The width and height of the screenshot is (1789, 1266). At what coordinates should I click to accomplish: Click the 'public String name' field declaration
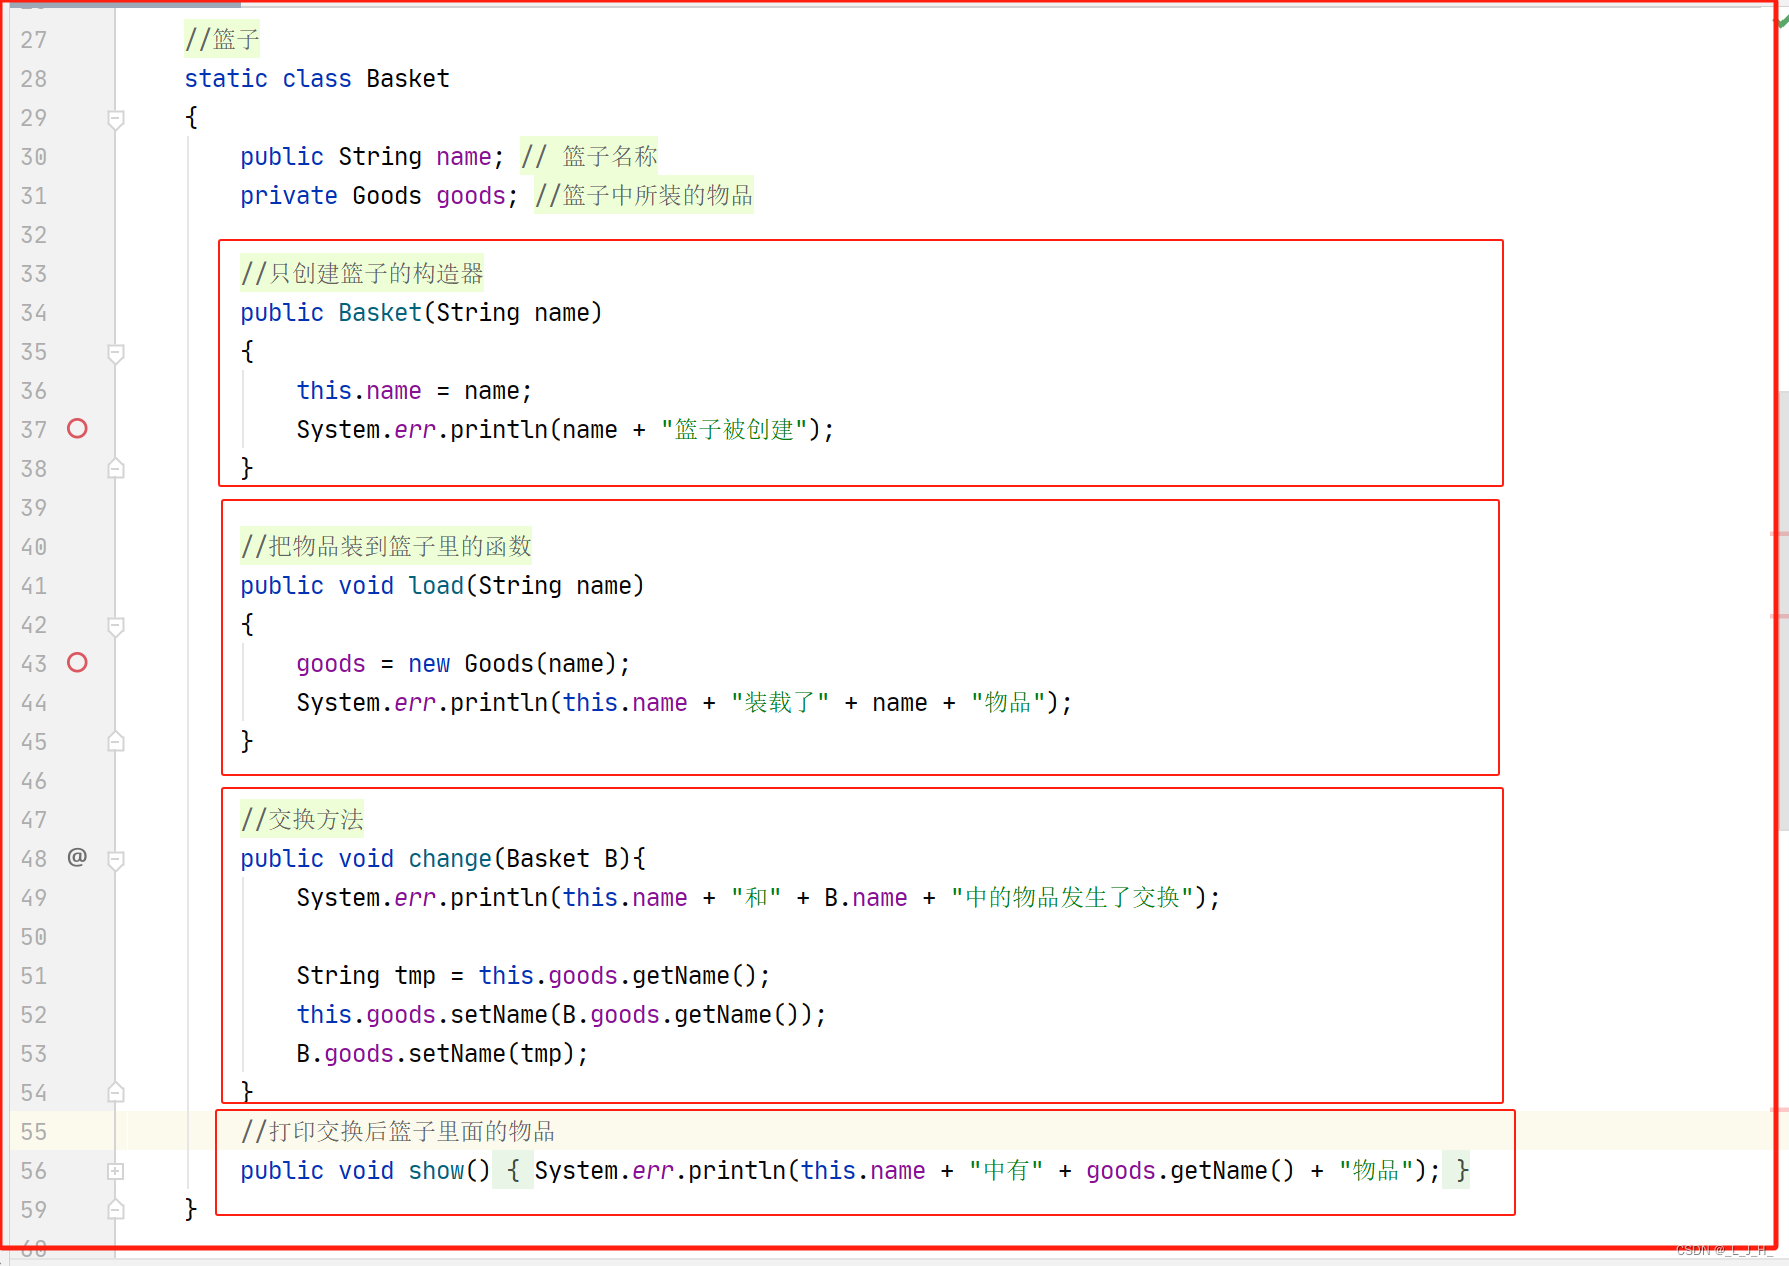point(372,157)
